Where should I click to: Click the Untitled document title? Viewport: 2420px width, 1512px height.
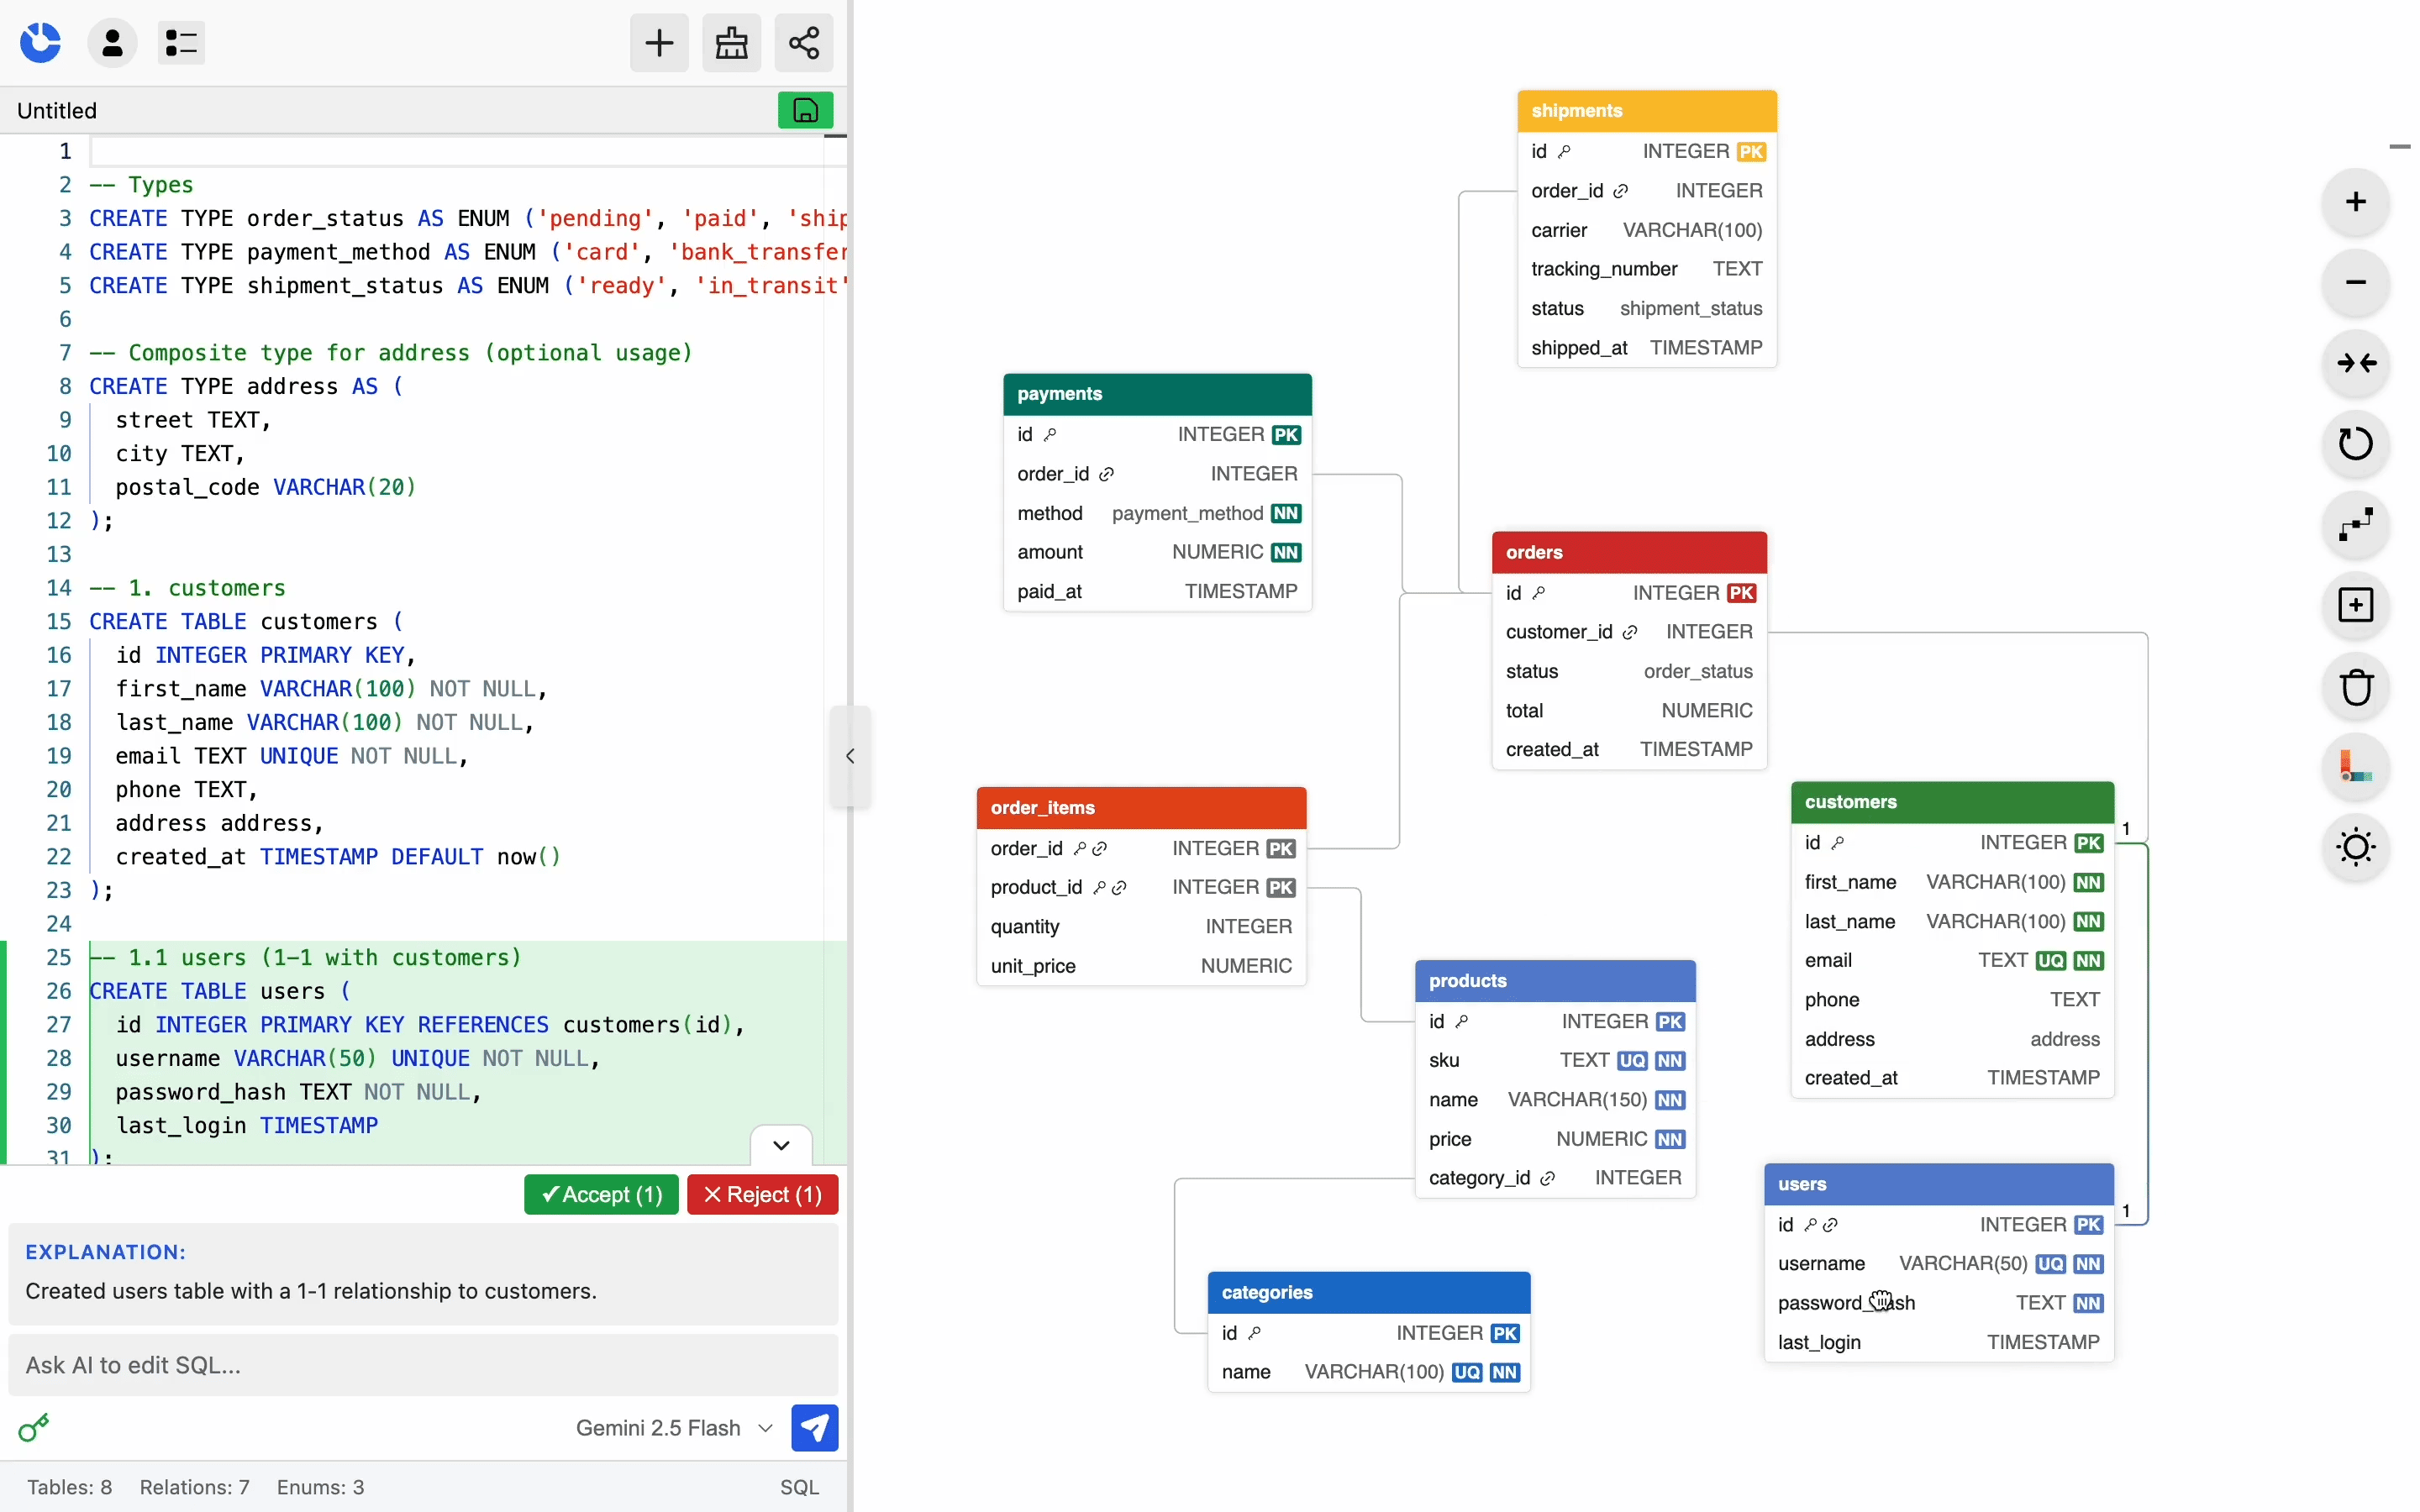click(x=57, y=110)
